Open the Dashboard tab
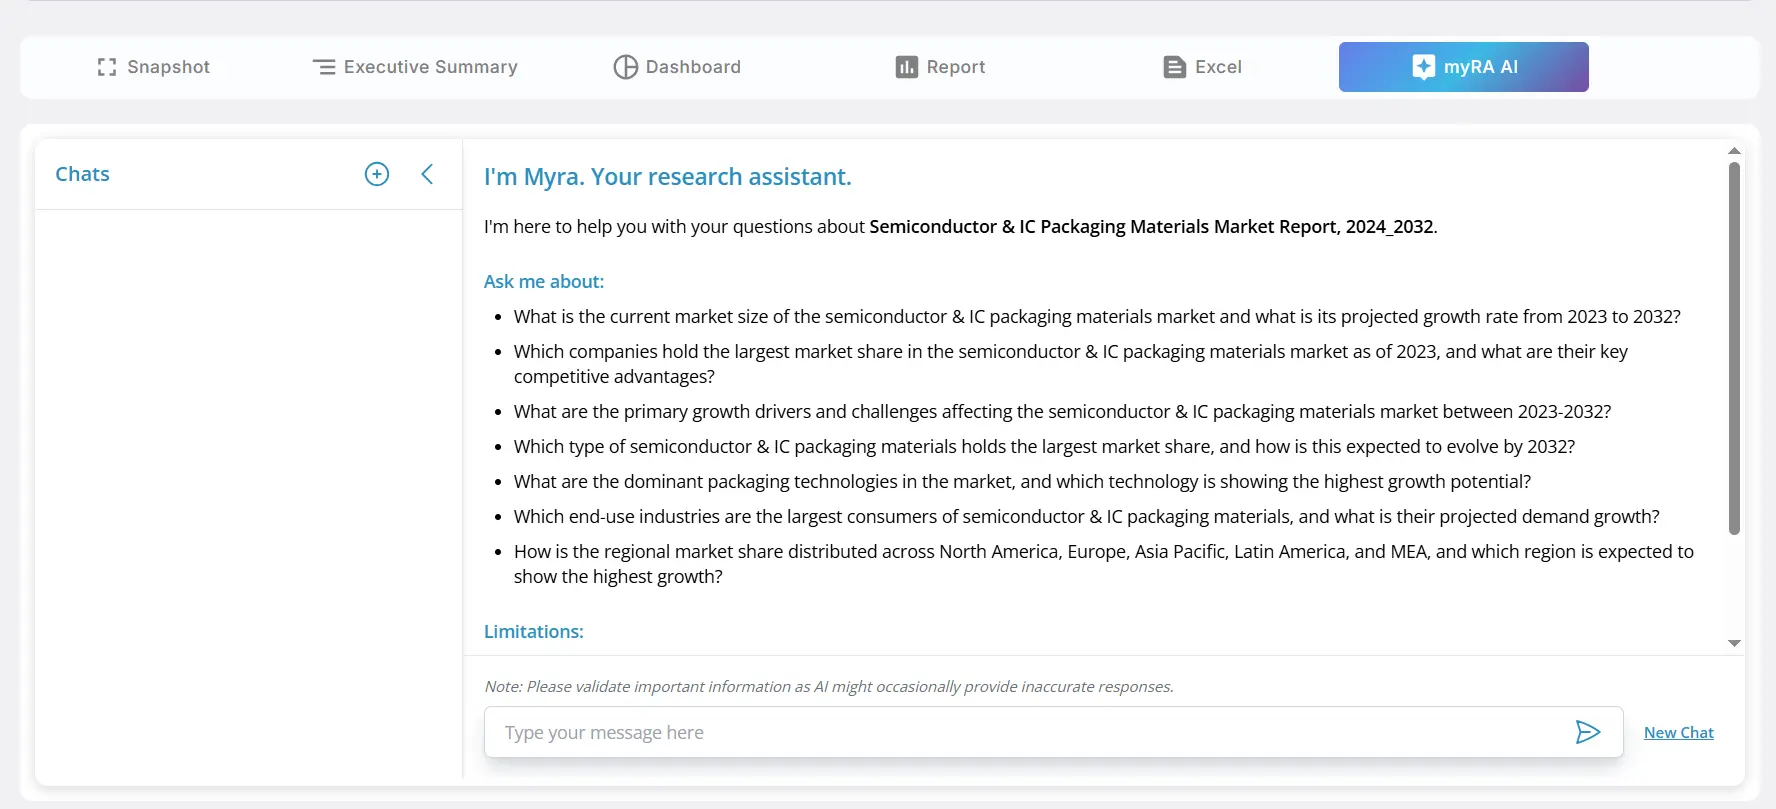 (x=677, y=67)
